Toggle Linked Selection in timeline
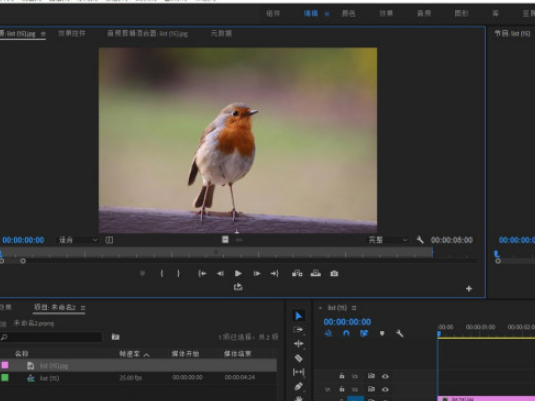 click(364, 333)
